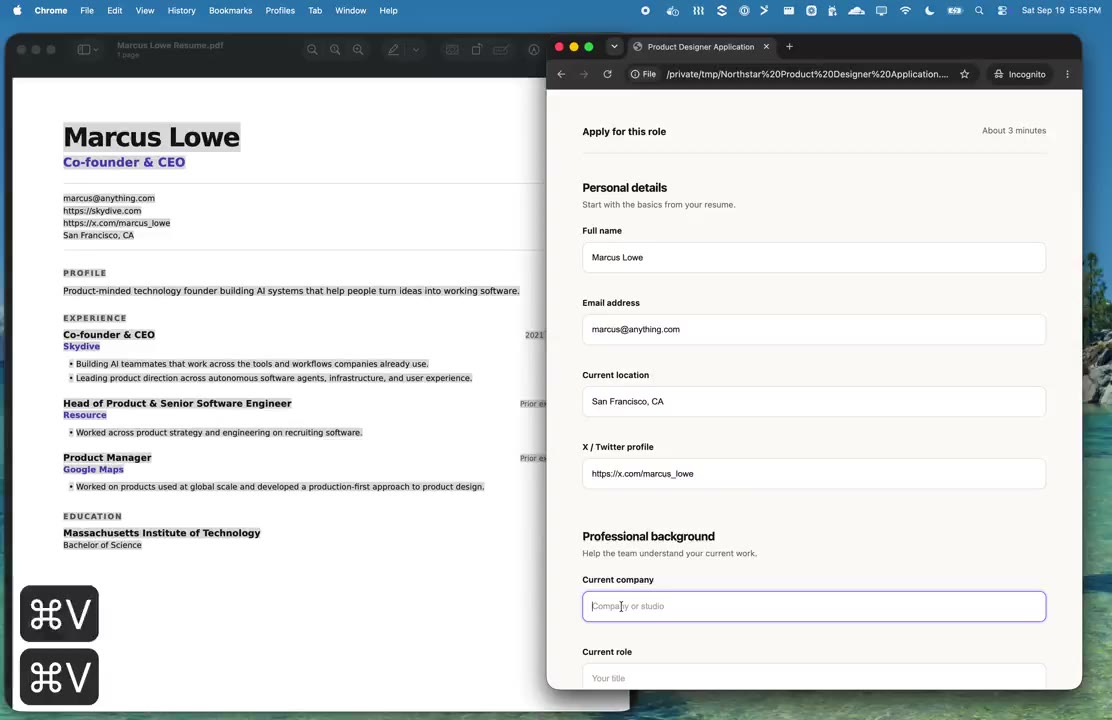
Task: Open the sidebar view menu in Preview
Action: point(87,50)
